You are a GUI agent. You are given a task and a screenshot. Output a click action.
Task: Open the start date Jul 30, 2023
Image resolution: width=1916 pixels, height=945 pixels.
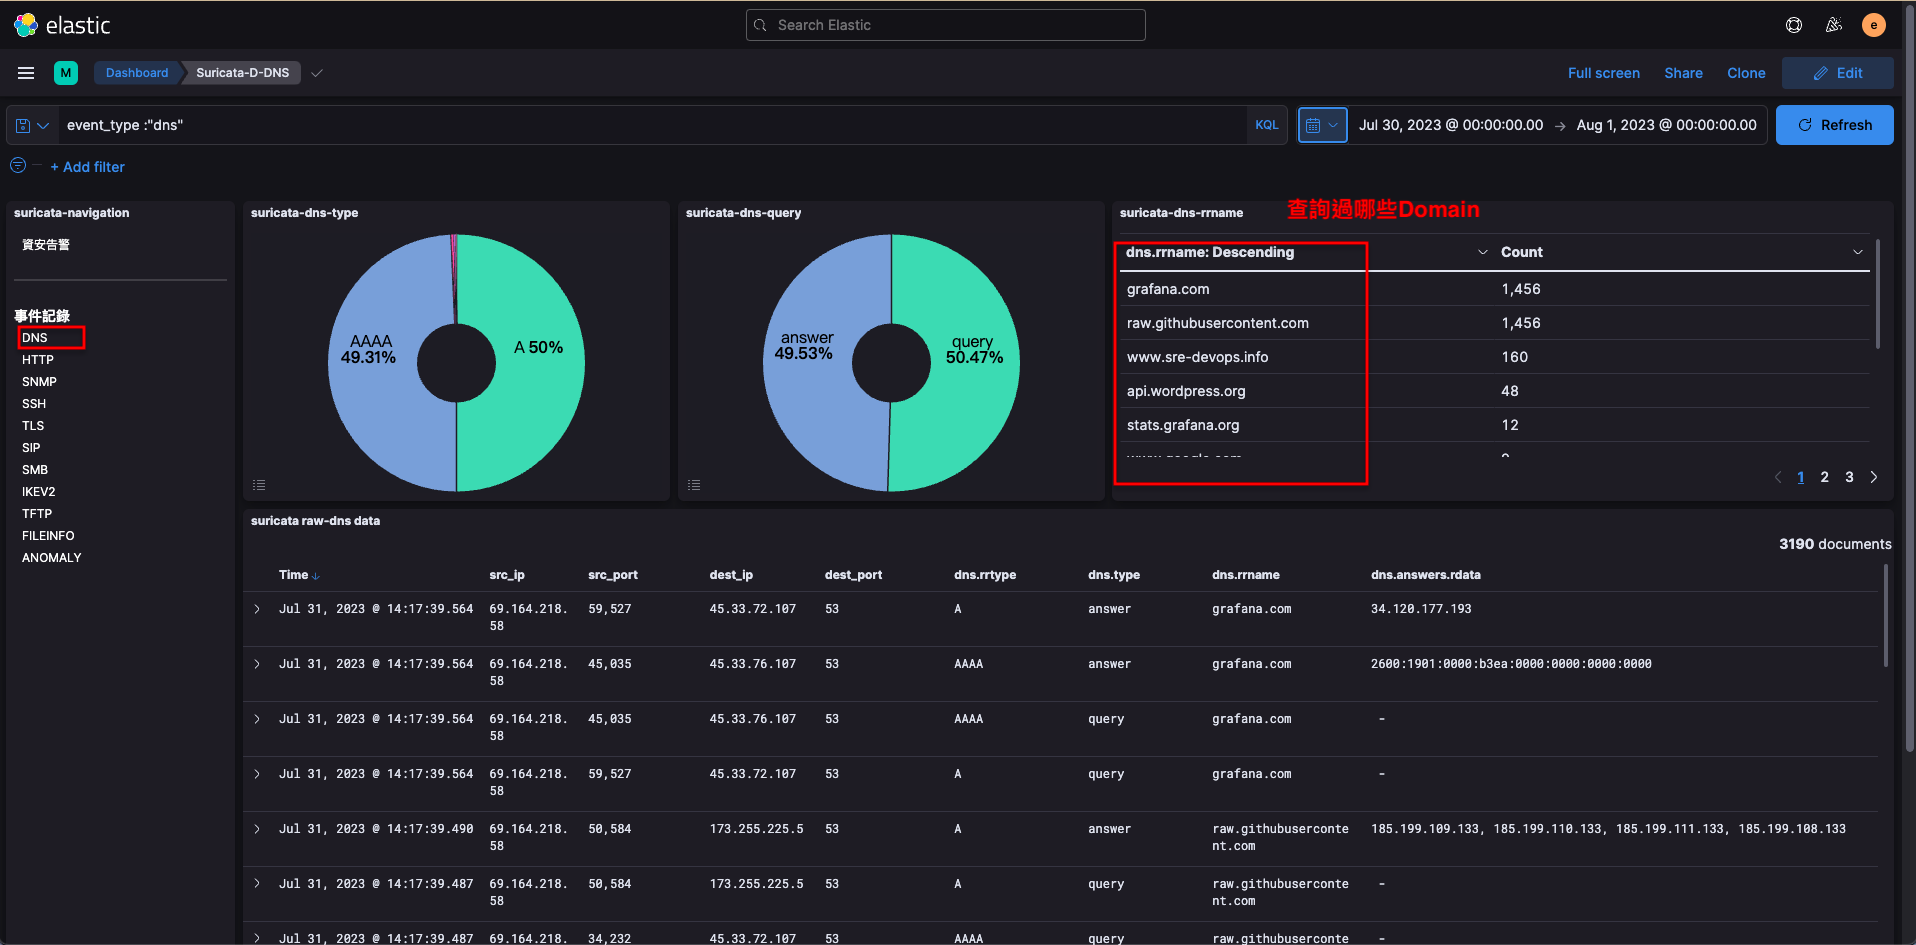(x=1450, y=125)
